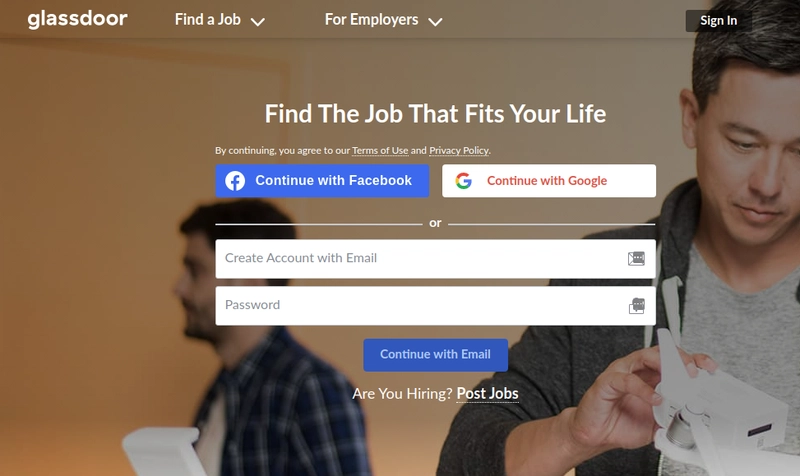Image resolution: width=800 pixels, height=476 pixels.
Task: Click the Google G logo icon
Action: [x=463, y=181]
